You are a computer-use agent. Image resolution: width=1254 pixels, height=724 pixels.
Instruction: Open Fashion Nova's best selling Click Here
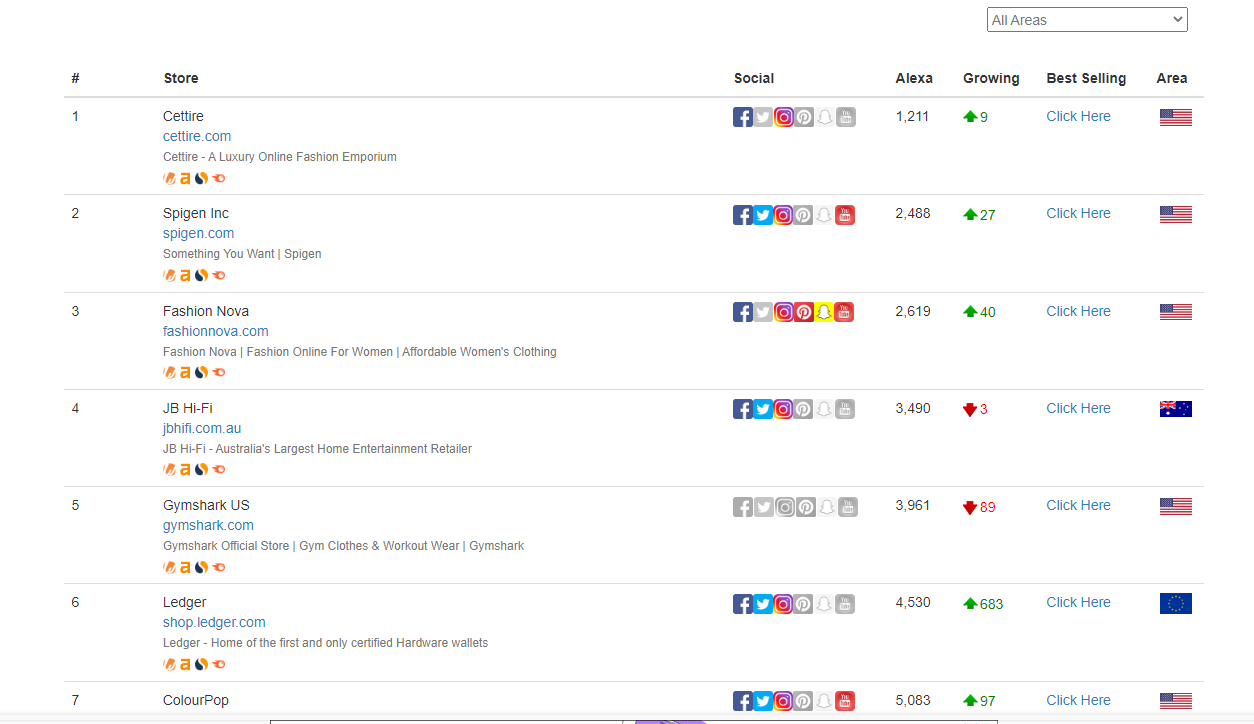[x=1078, y=311]
